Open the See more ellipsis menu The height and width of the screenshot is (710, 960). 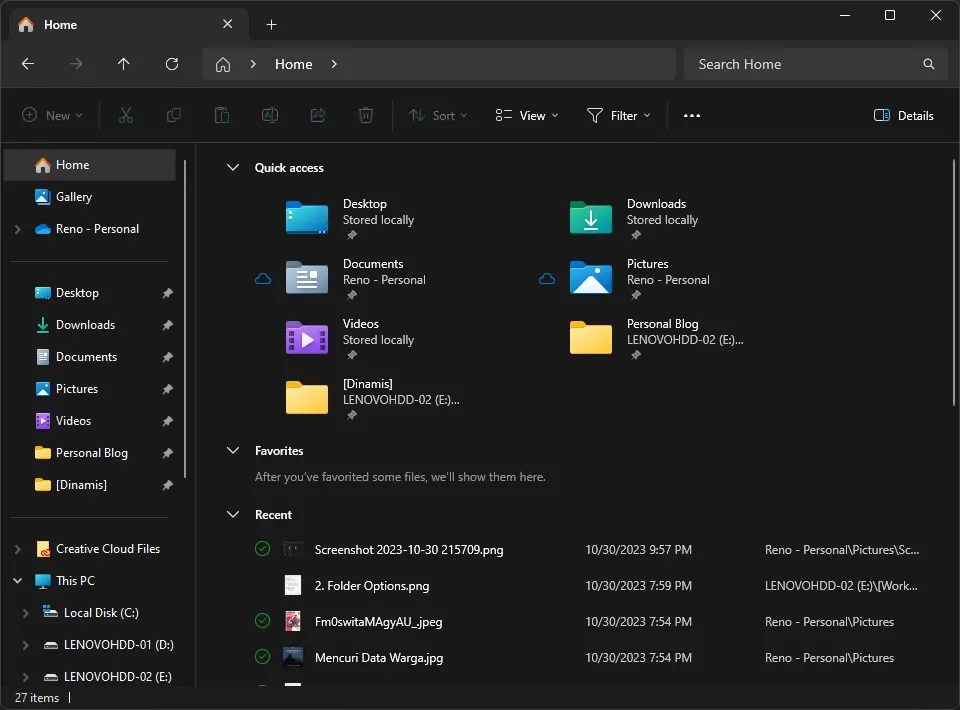(x=691, y=115)
